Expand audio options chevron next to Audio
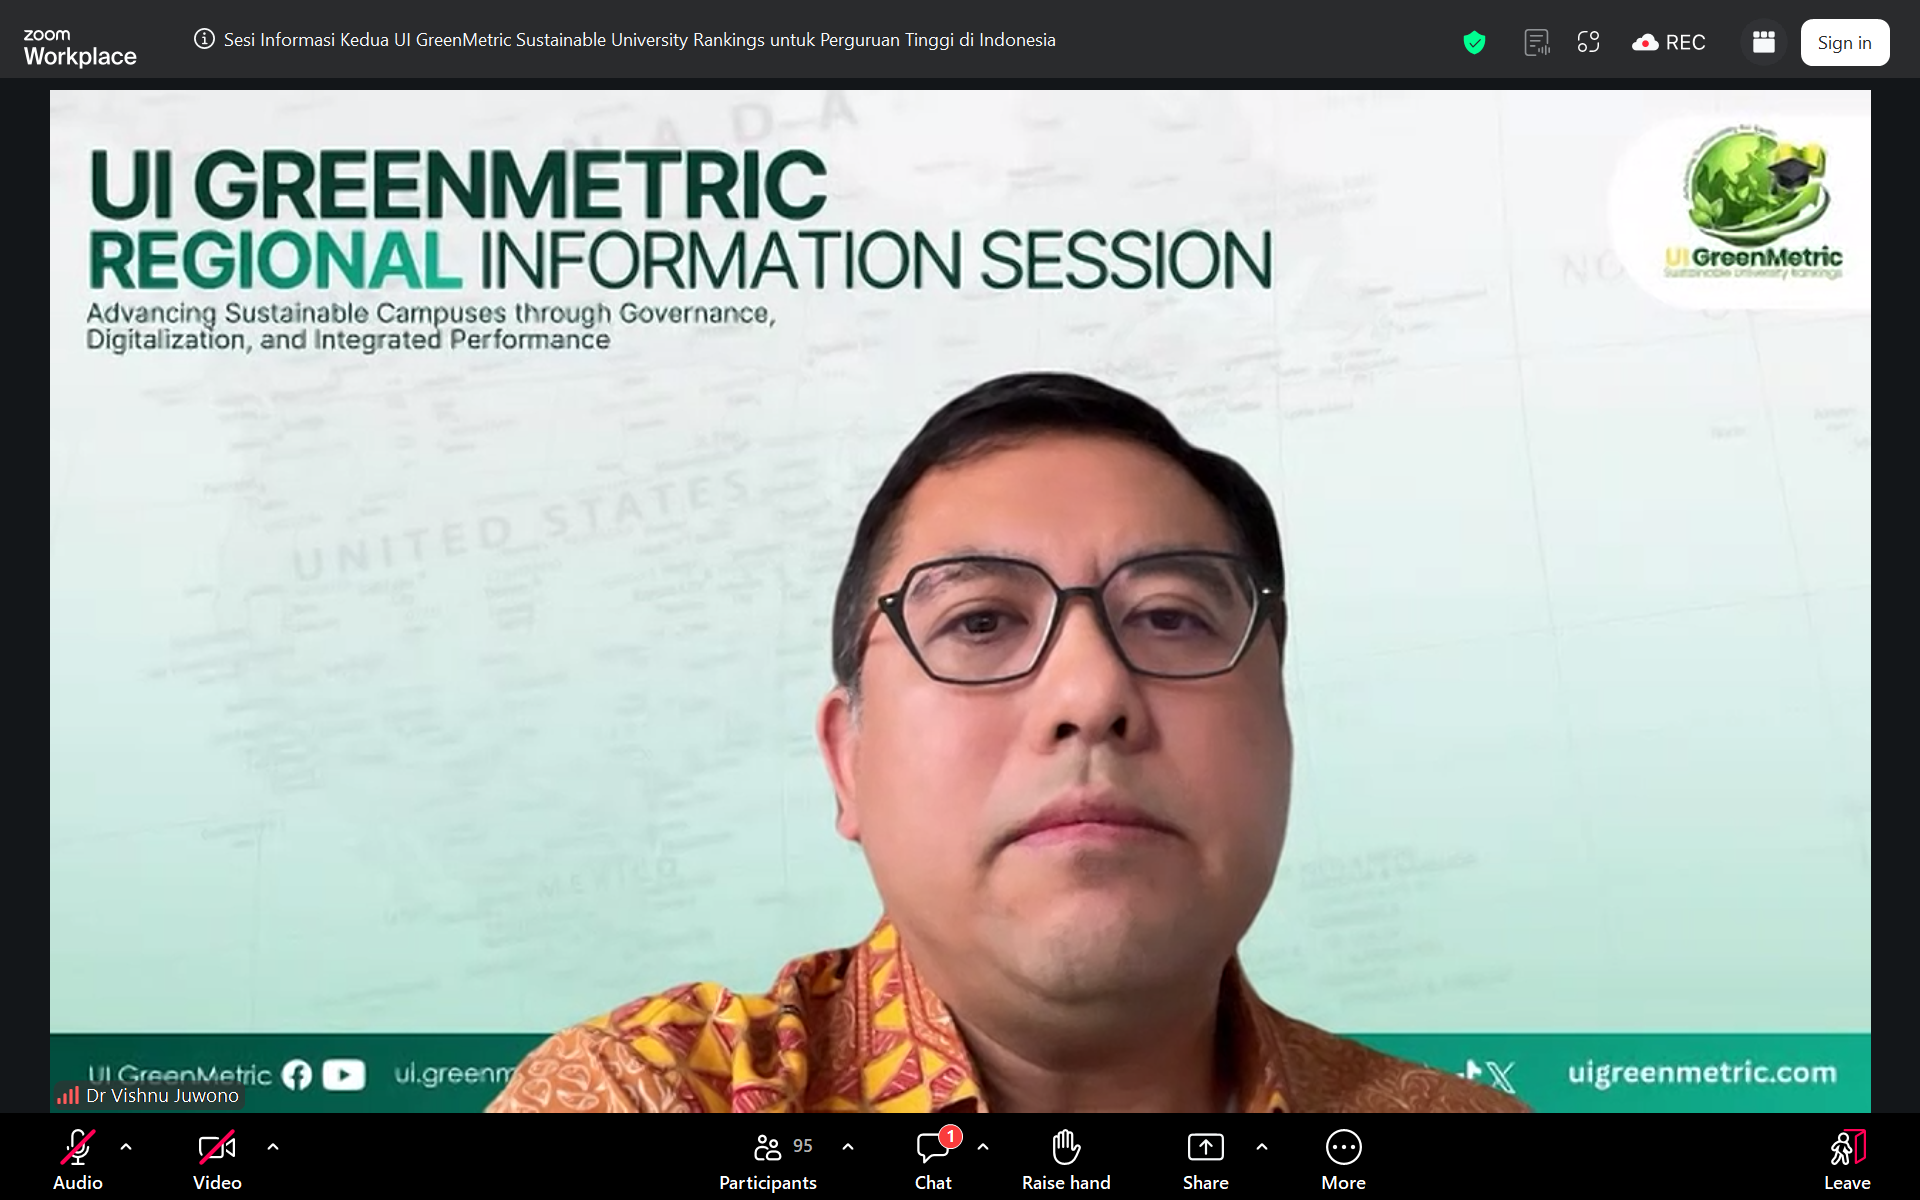The height and width of the screenshot is (1200, 1920). 126,1147
